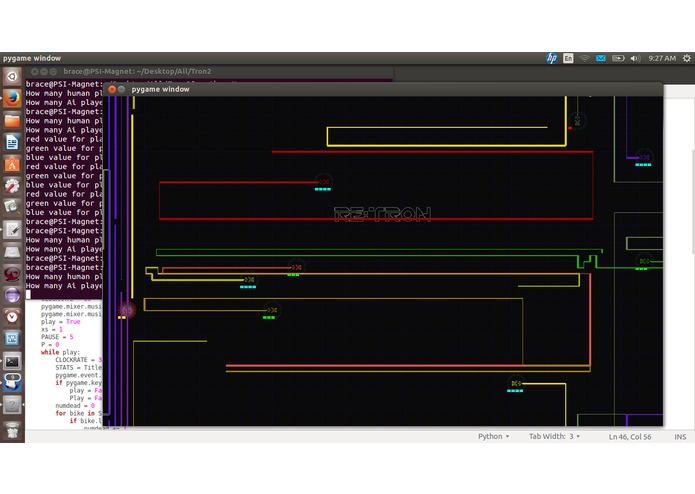The image size is (695, 494).
Task: Open the 9:27 AM clock menu
Action: pos(662,58)
